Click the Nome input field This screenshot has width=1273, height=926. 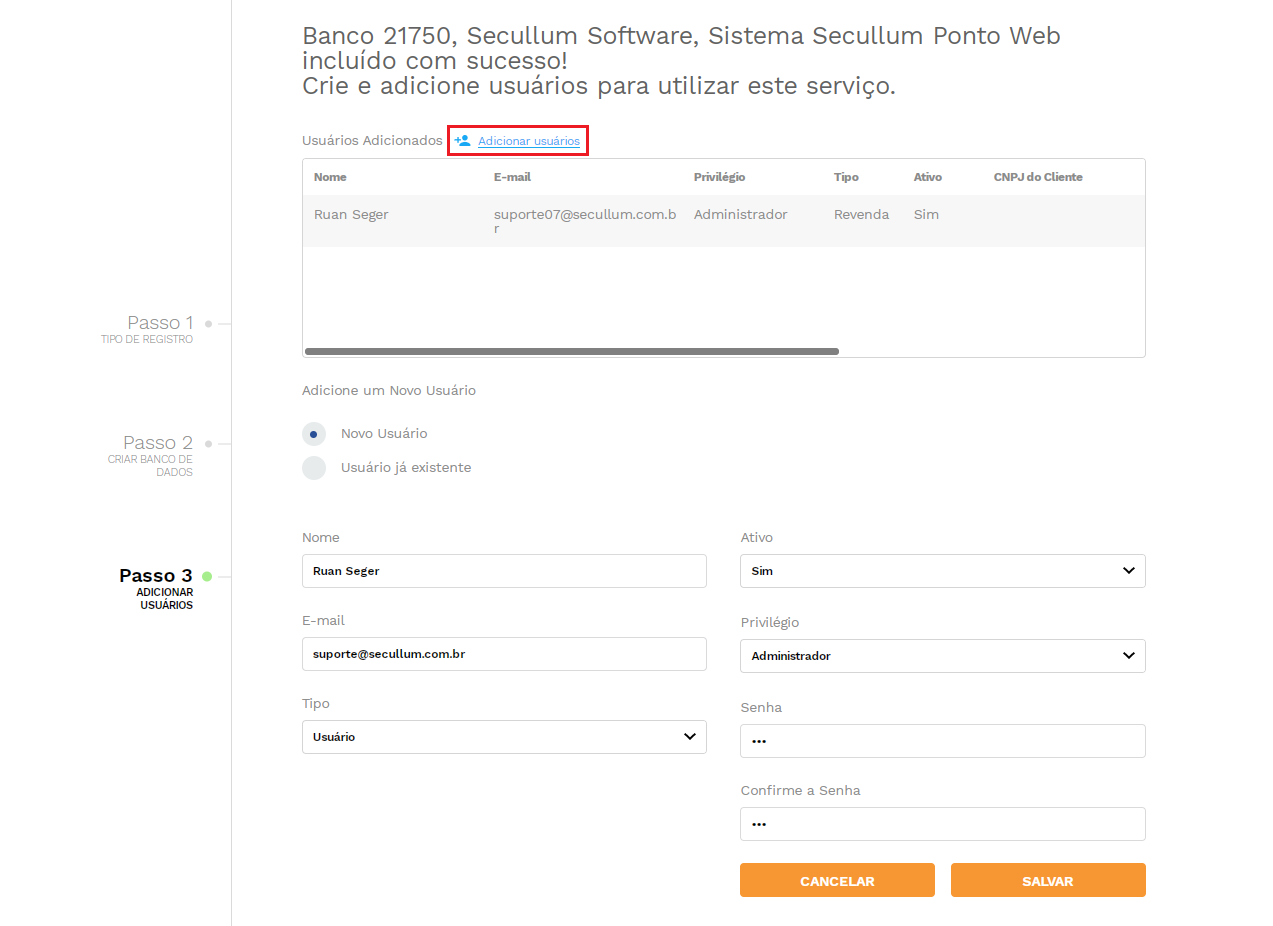[504, 571]
